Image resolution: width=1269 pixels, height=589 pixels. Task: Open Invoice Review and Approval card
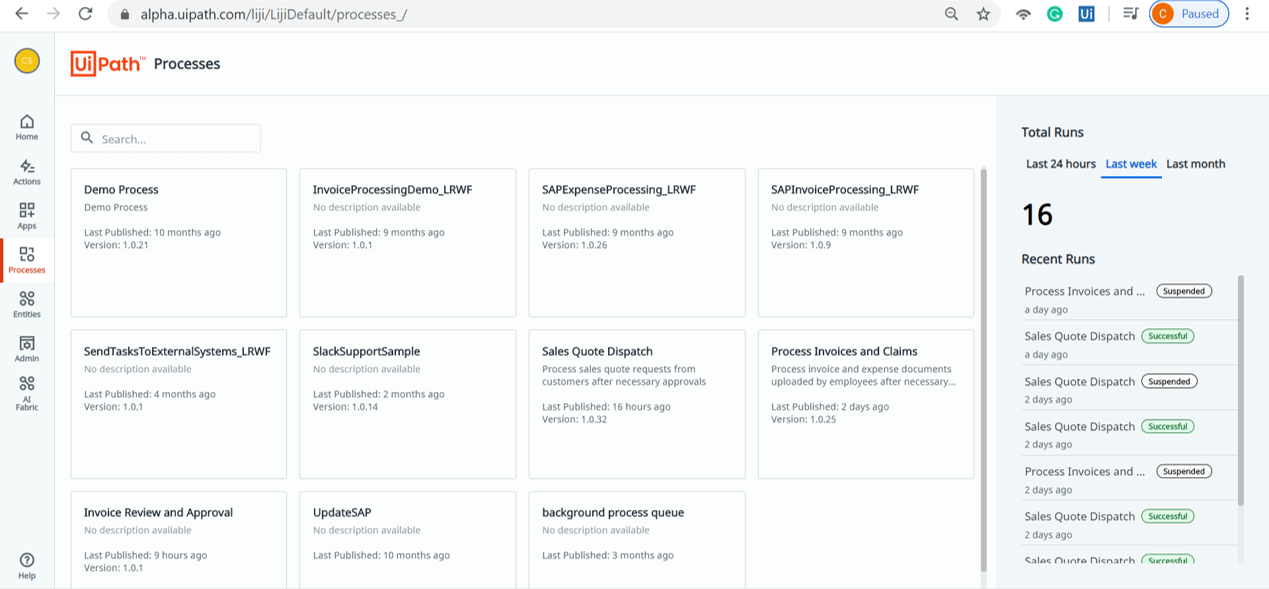pyautogui.click(x=179, y=540)
